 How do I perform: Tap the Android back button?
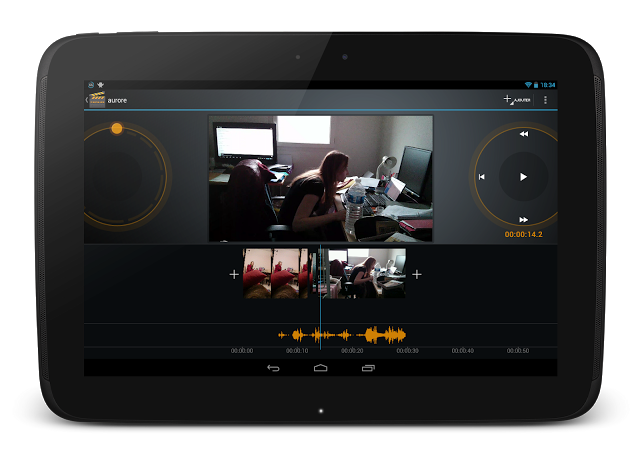[x=273, y=368]
